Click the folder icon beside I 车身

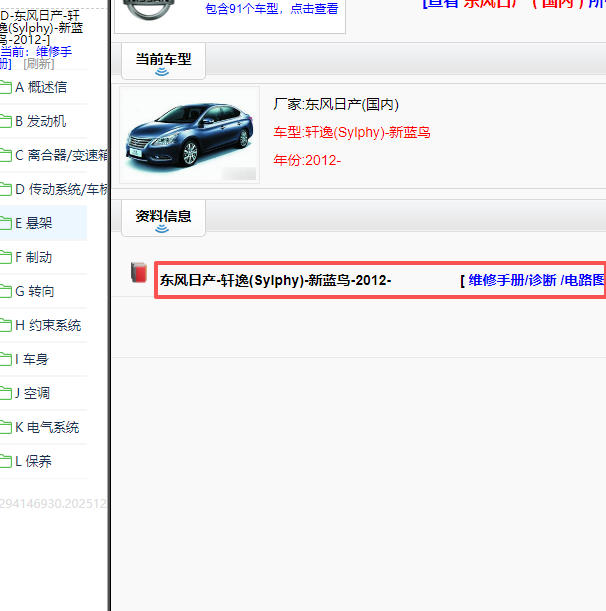point(5,359)
